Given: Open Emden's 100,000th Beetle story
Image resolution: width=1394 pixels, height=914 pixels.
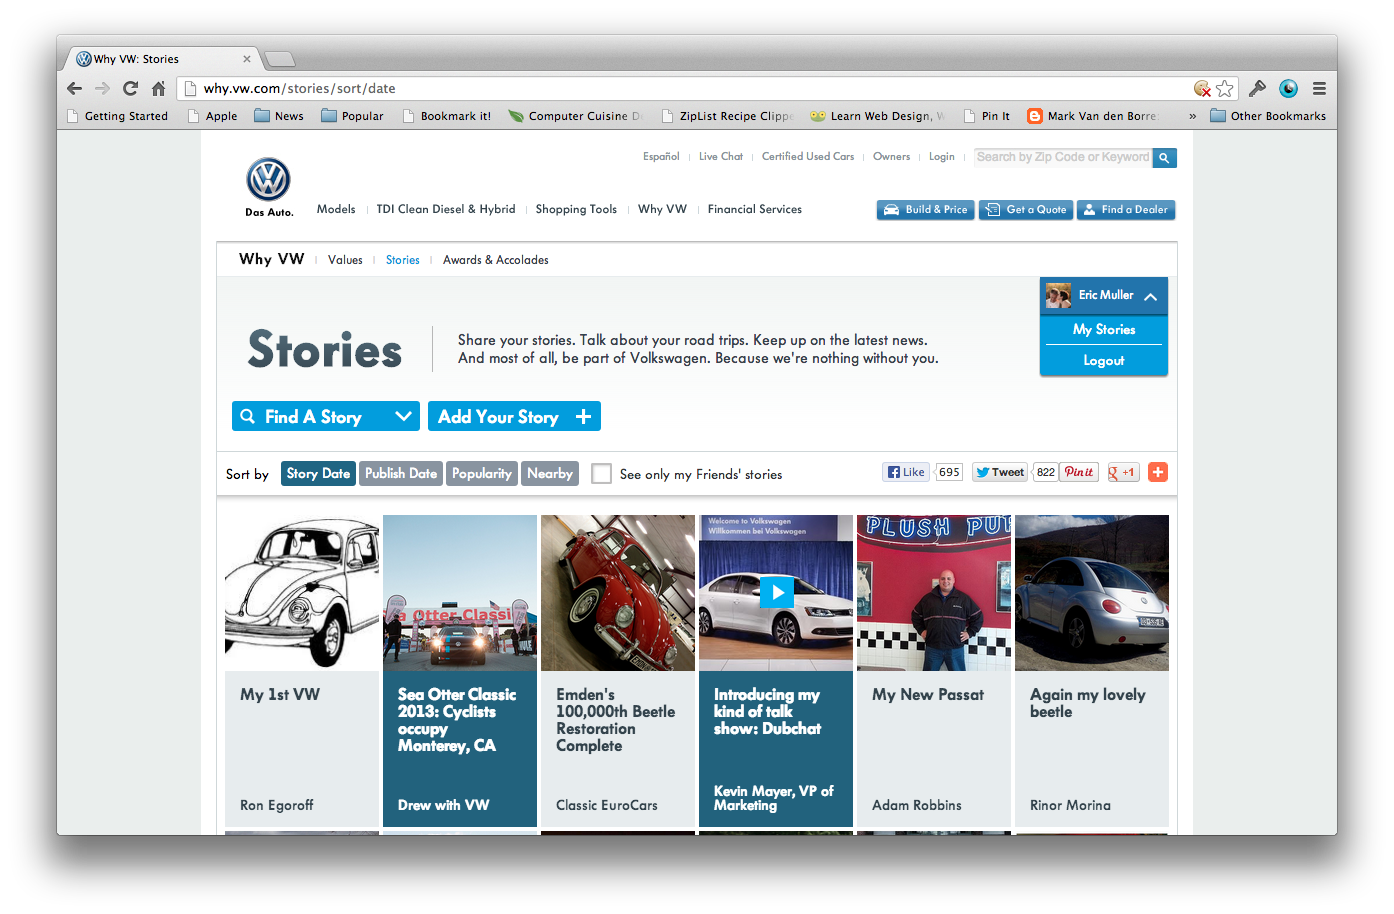Looking at the screenshot, I should point(618,670).
